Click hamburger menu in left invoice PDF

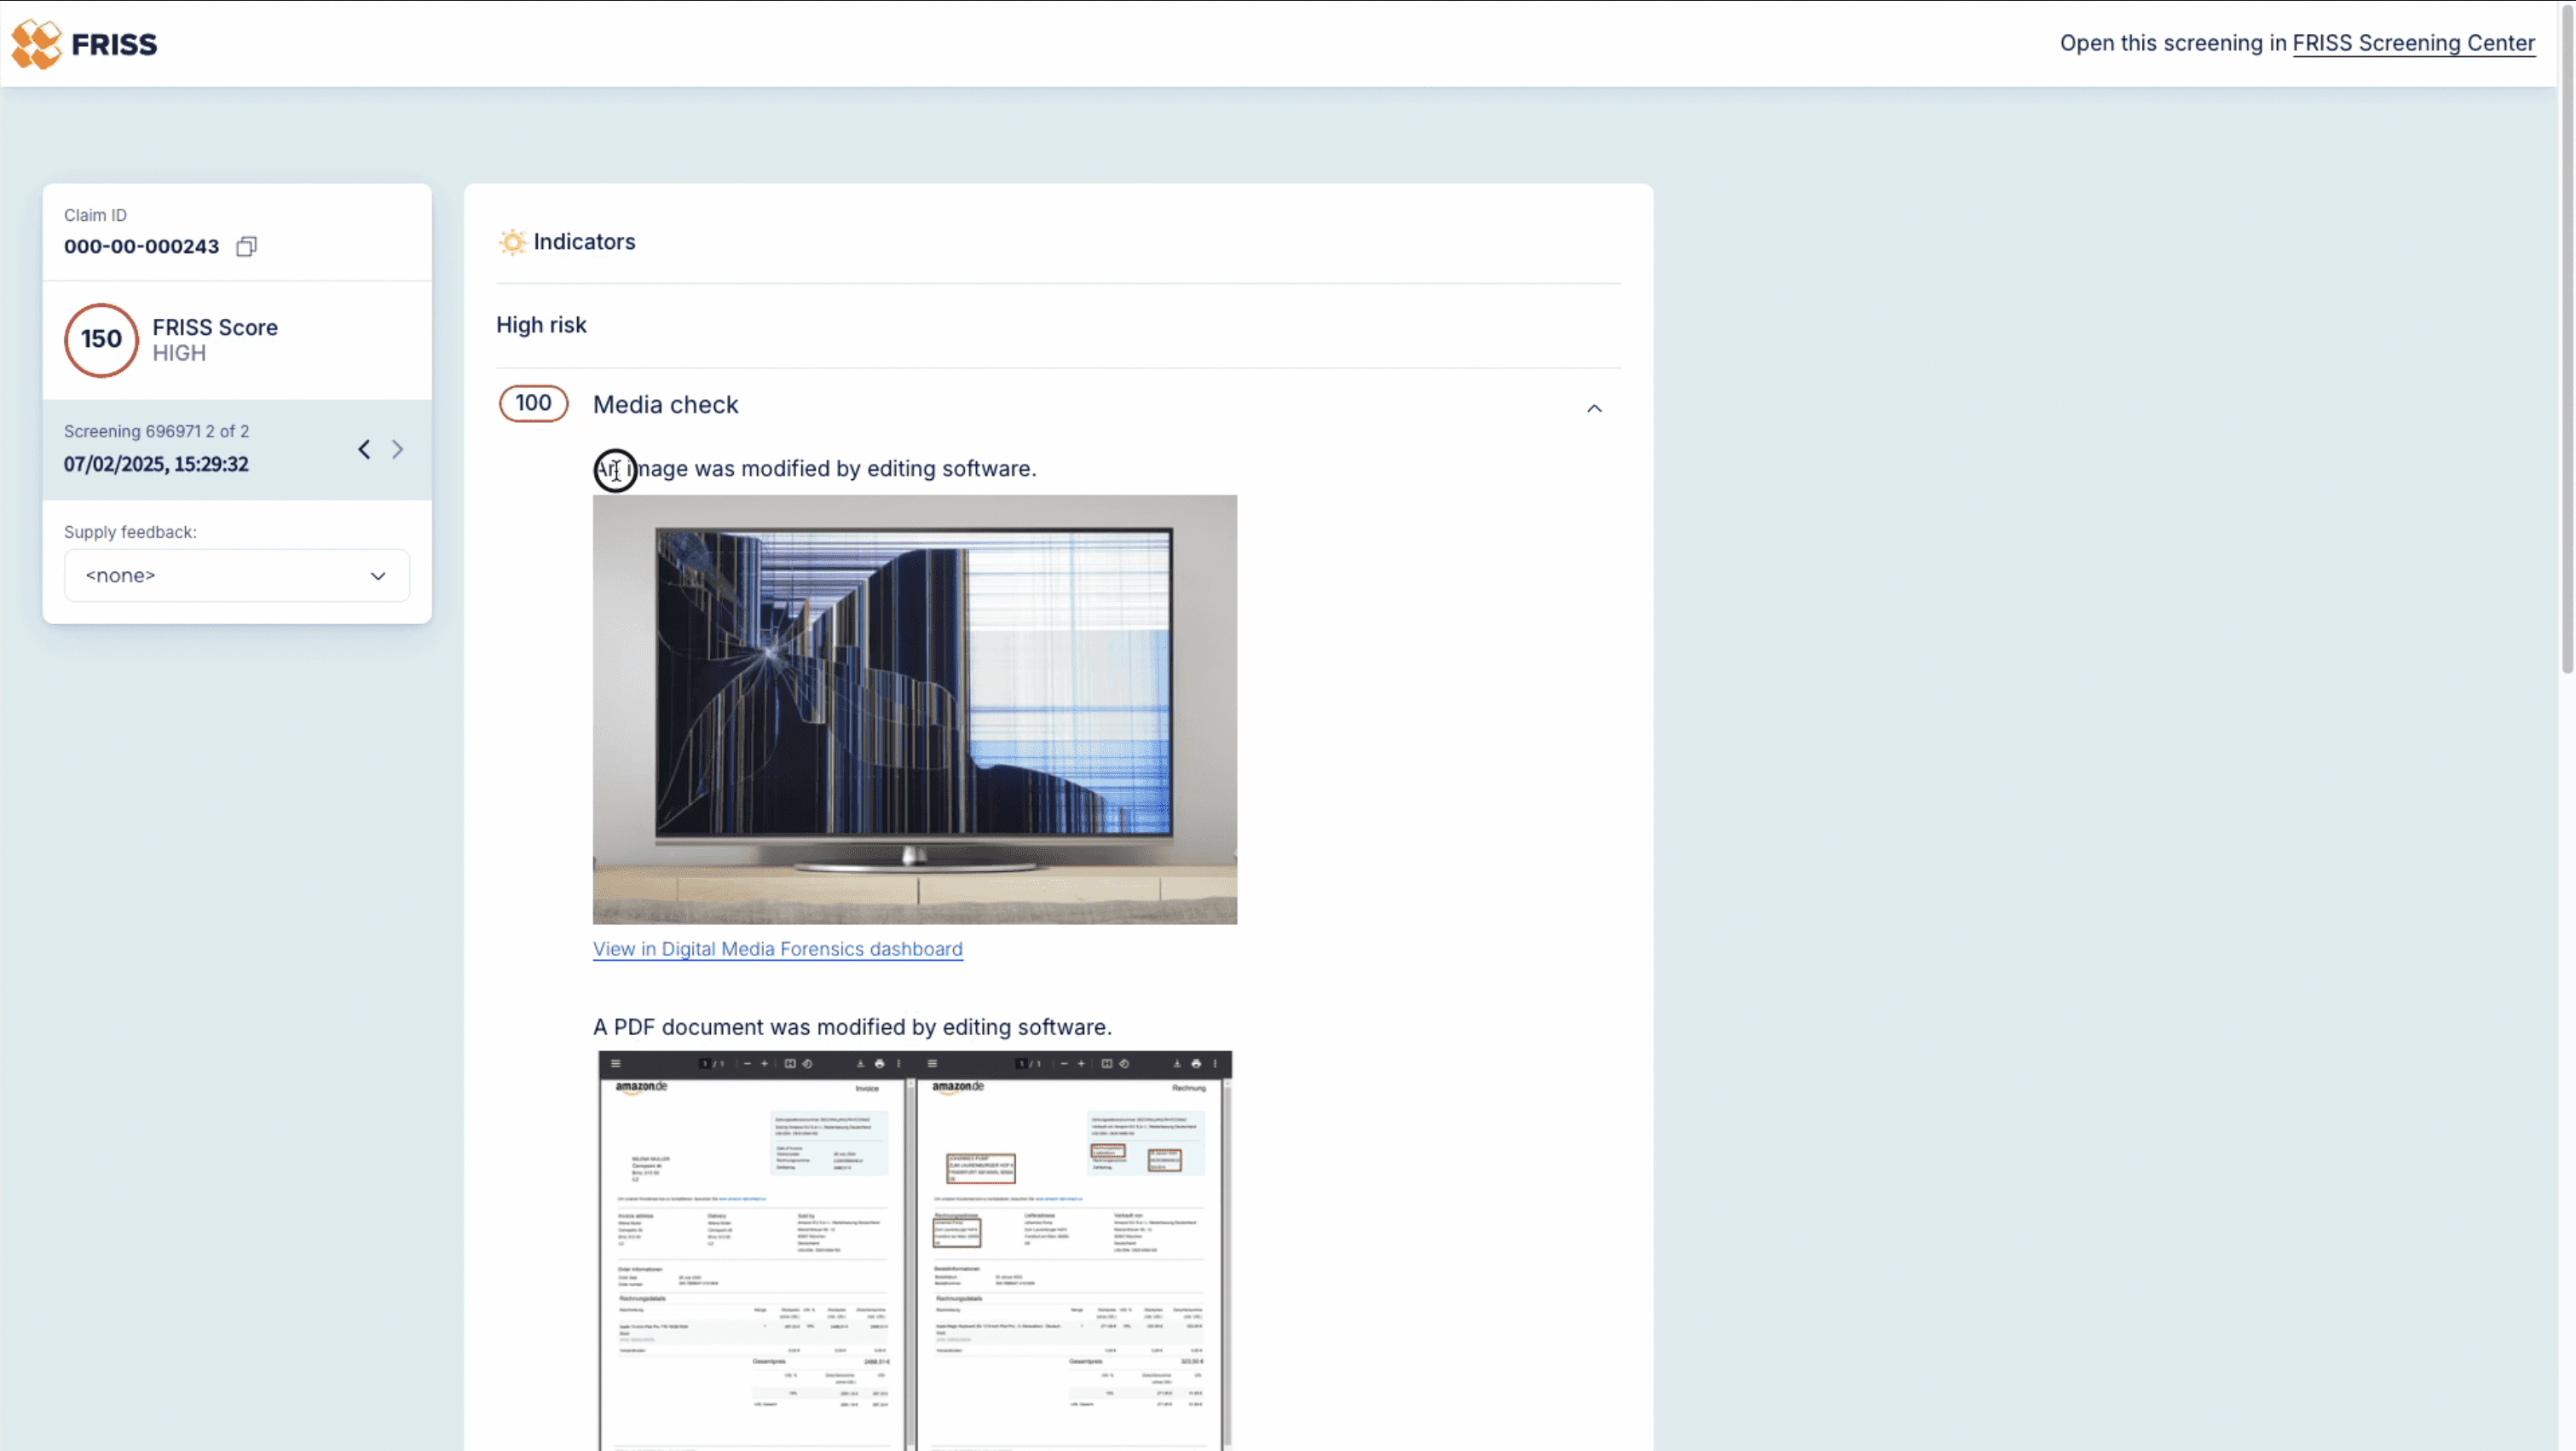616,1063
